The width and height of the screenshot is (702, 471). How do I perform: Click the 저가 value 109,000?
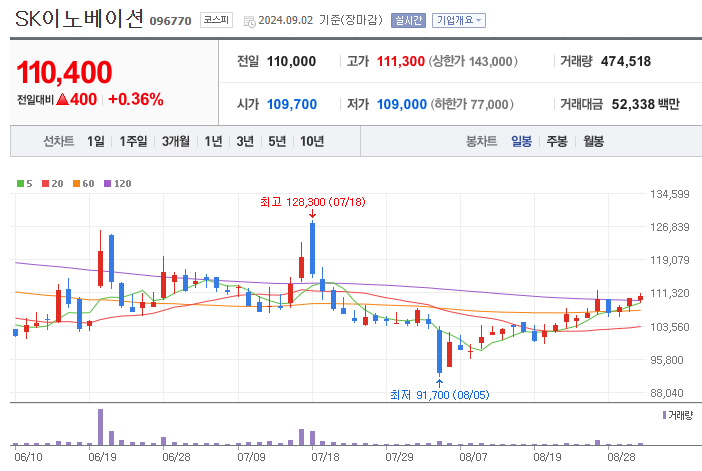point(402,104)
